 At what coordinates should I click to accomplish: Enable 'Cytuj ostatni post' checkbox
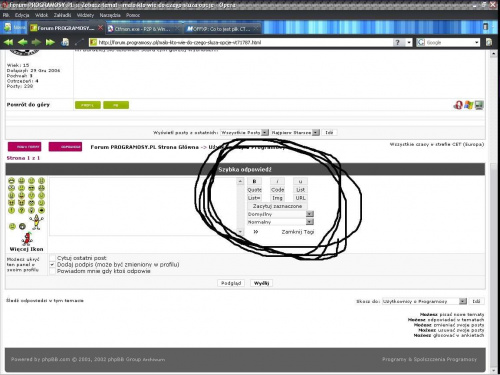52,258
